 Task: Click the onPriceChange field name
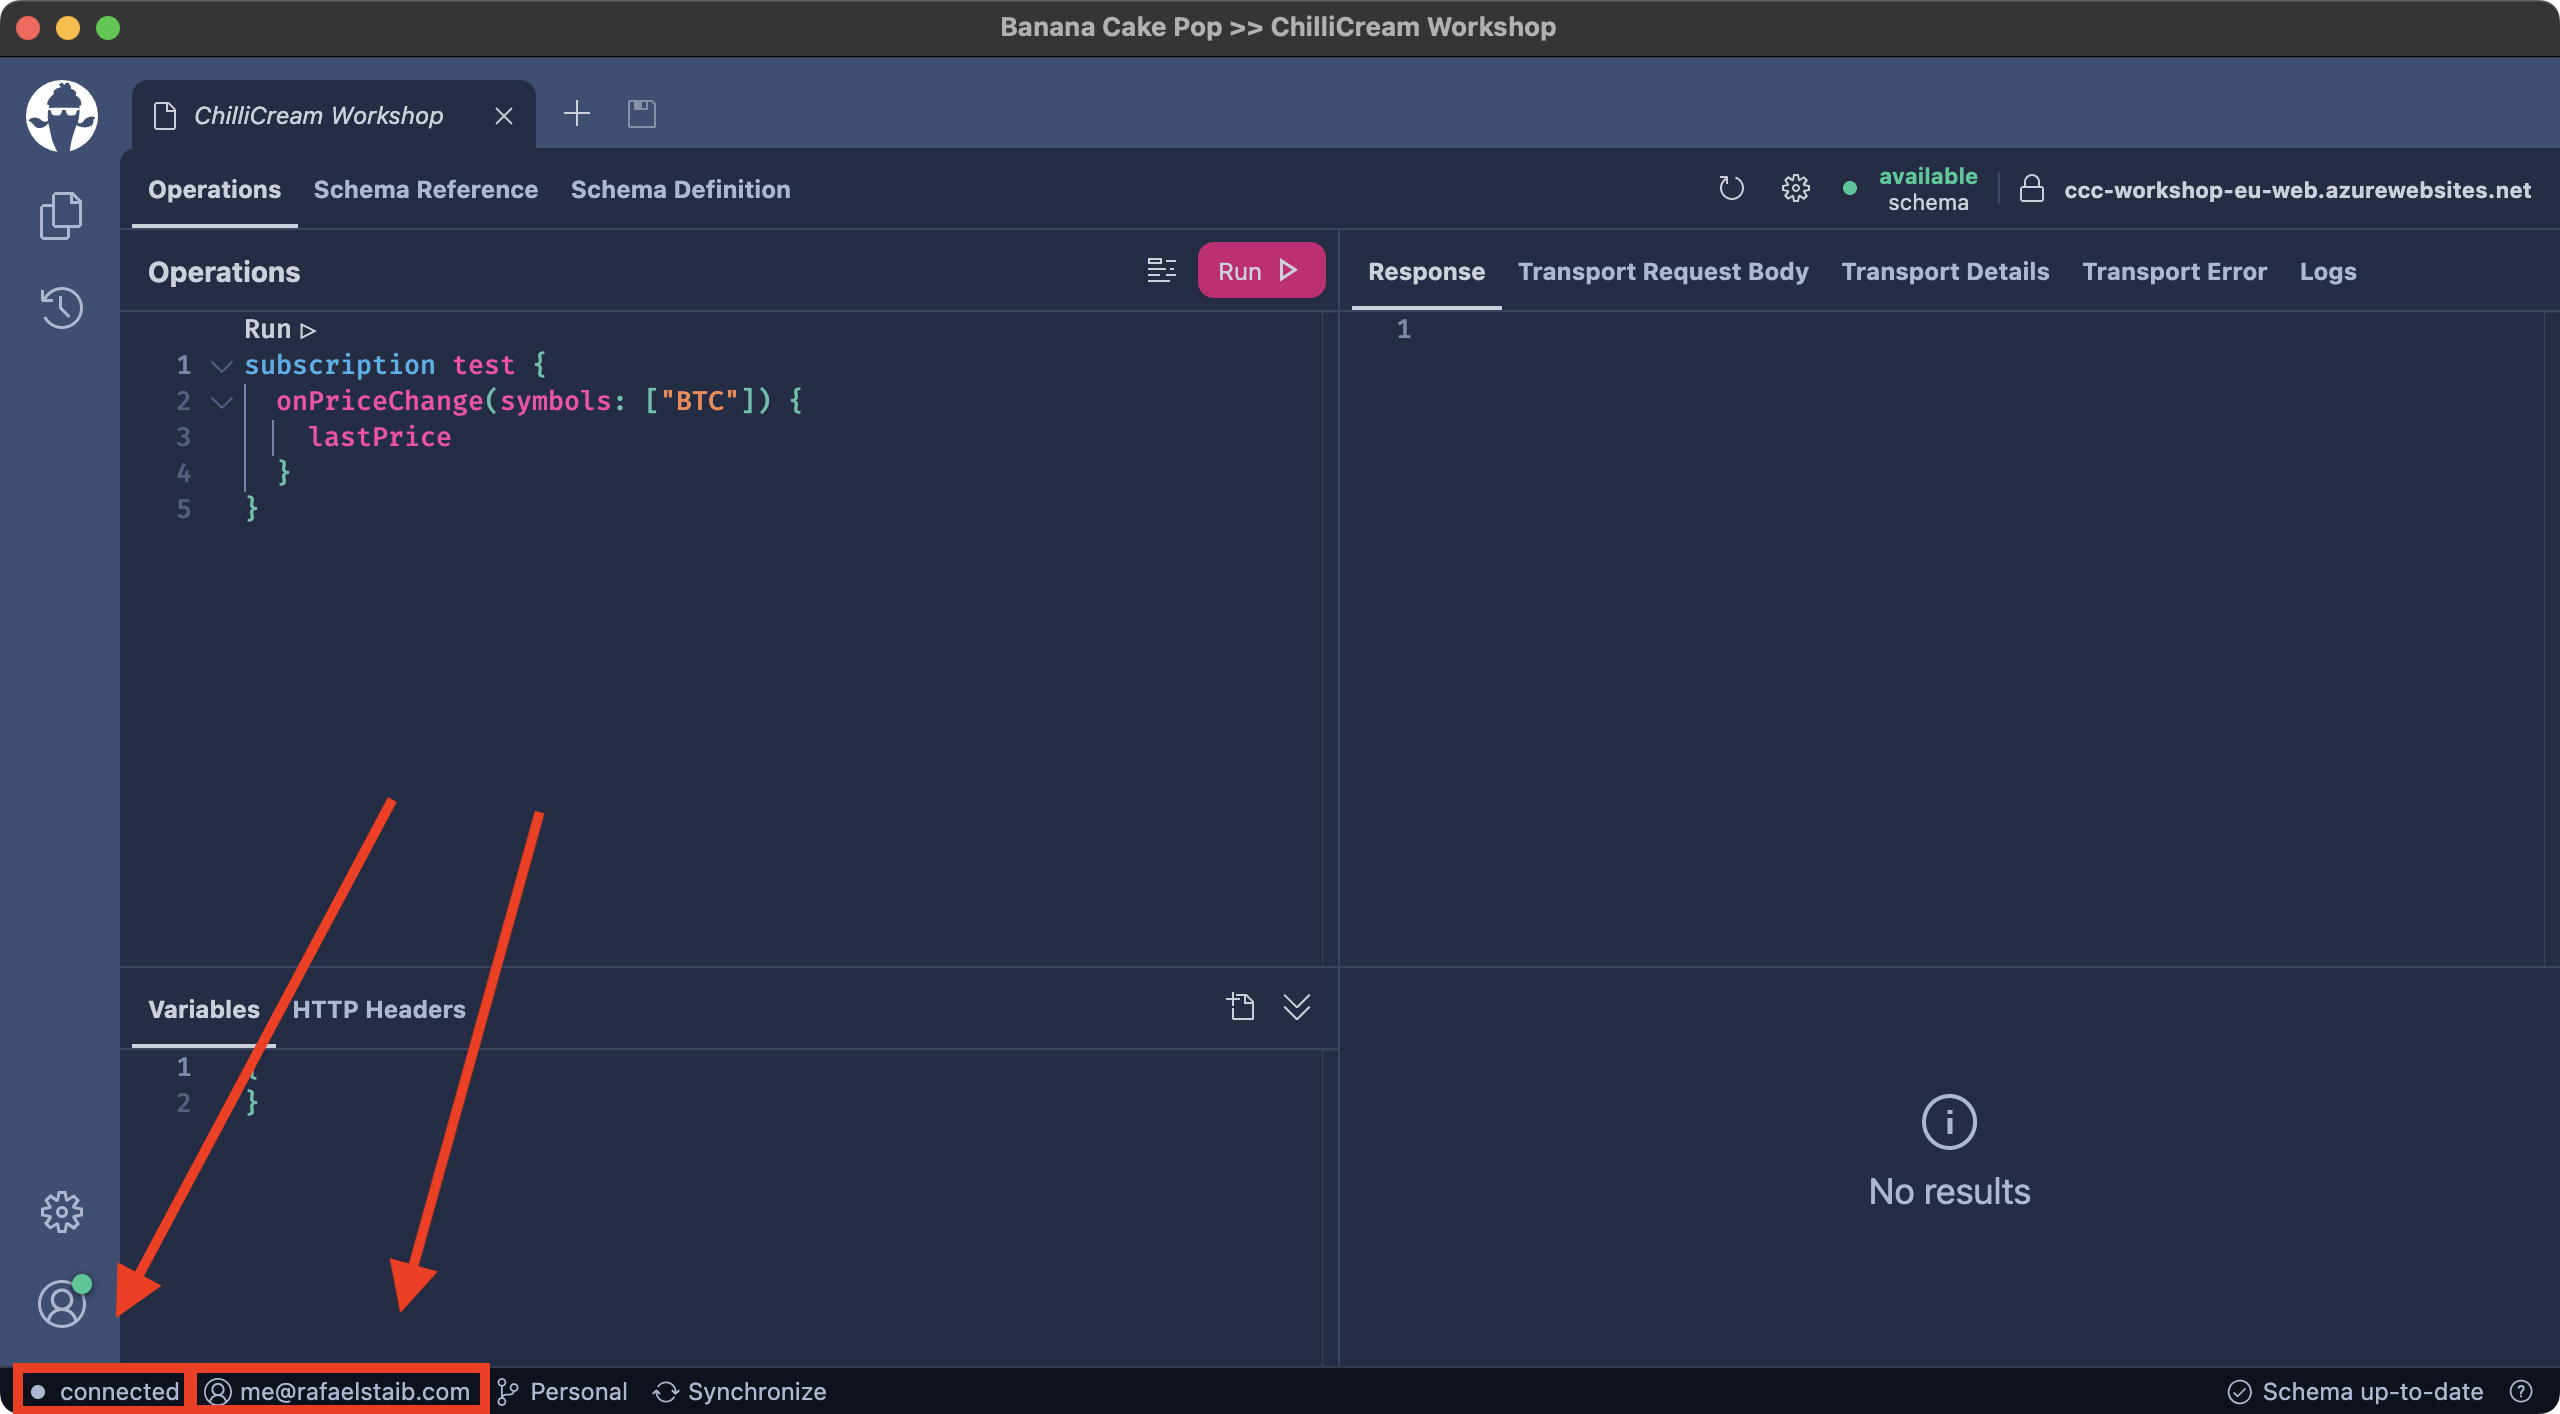click(380, 401)
